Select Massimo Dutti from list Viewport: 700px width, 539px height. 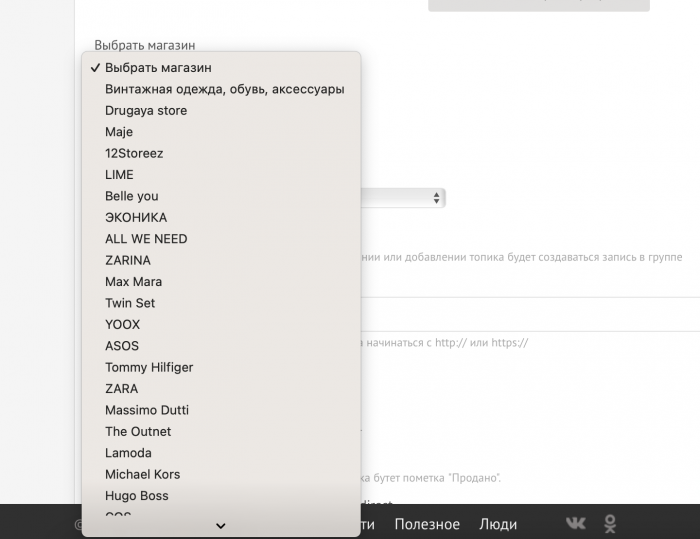coord(221,410)
